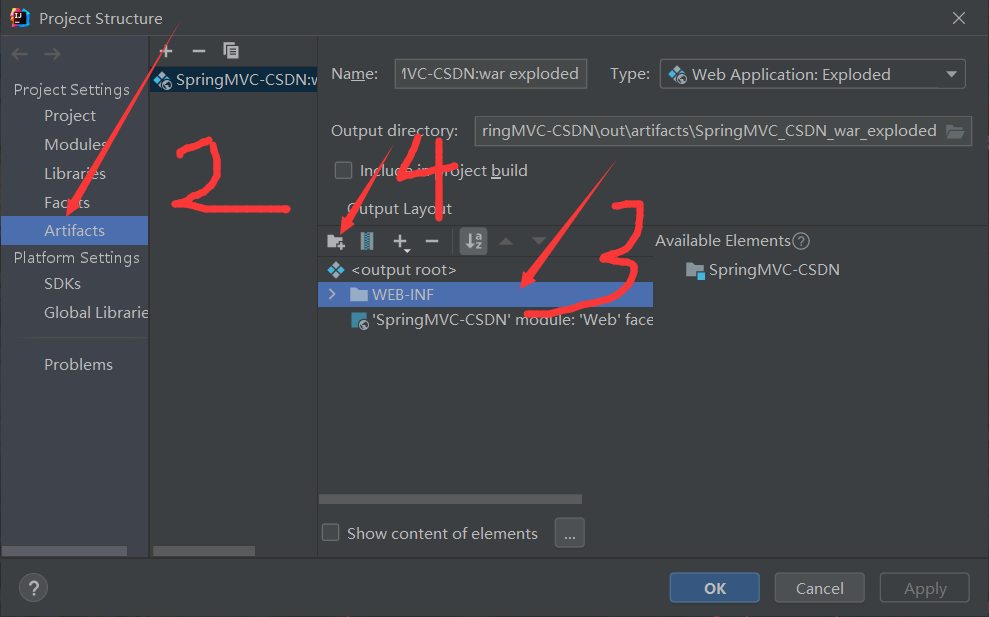Click the Cancel button
The image size is (989, 617).
tap(819, 588)
